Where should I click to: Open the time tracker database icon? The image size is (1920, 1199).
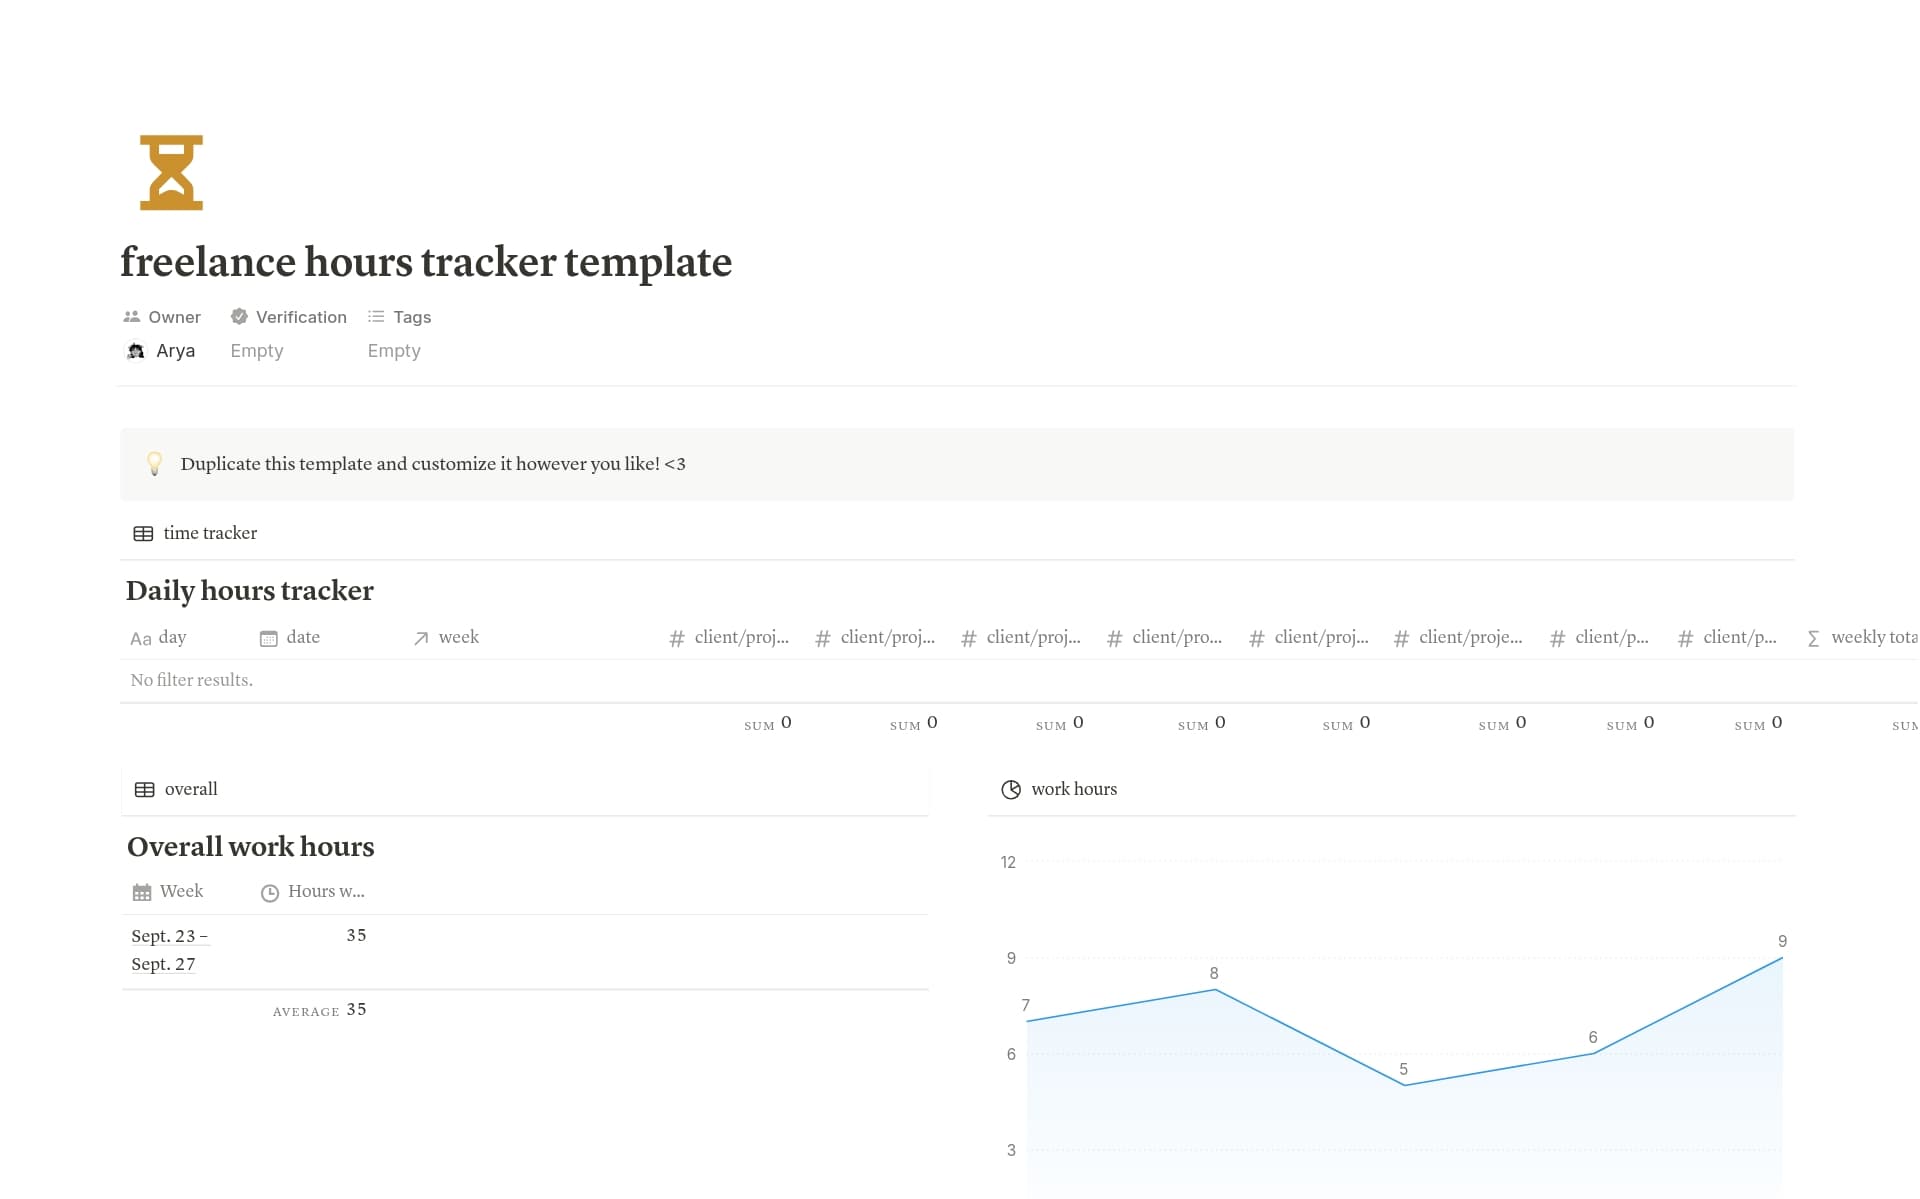coord(145,533)
